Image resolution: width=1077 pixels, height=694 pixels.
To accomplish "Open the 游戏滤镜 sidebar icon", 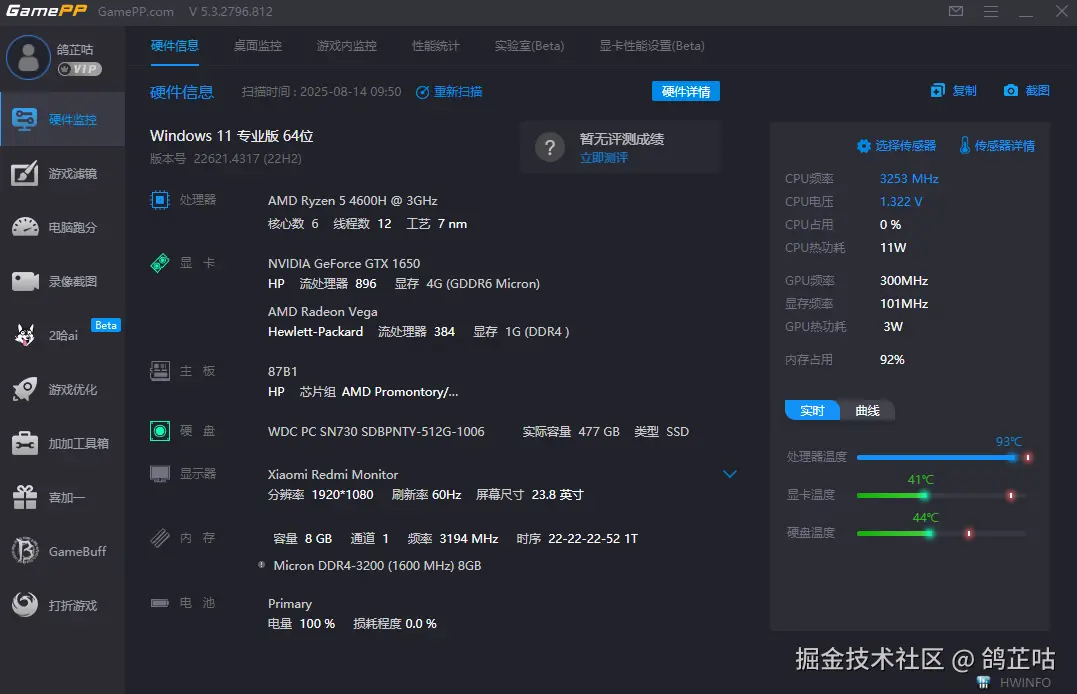I will click(x=25, y=173).
